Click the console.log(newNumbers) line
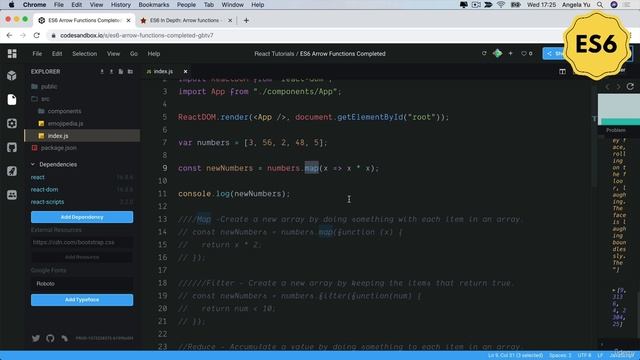The image size is (640, 360). pos(234,194)
